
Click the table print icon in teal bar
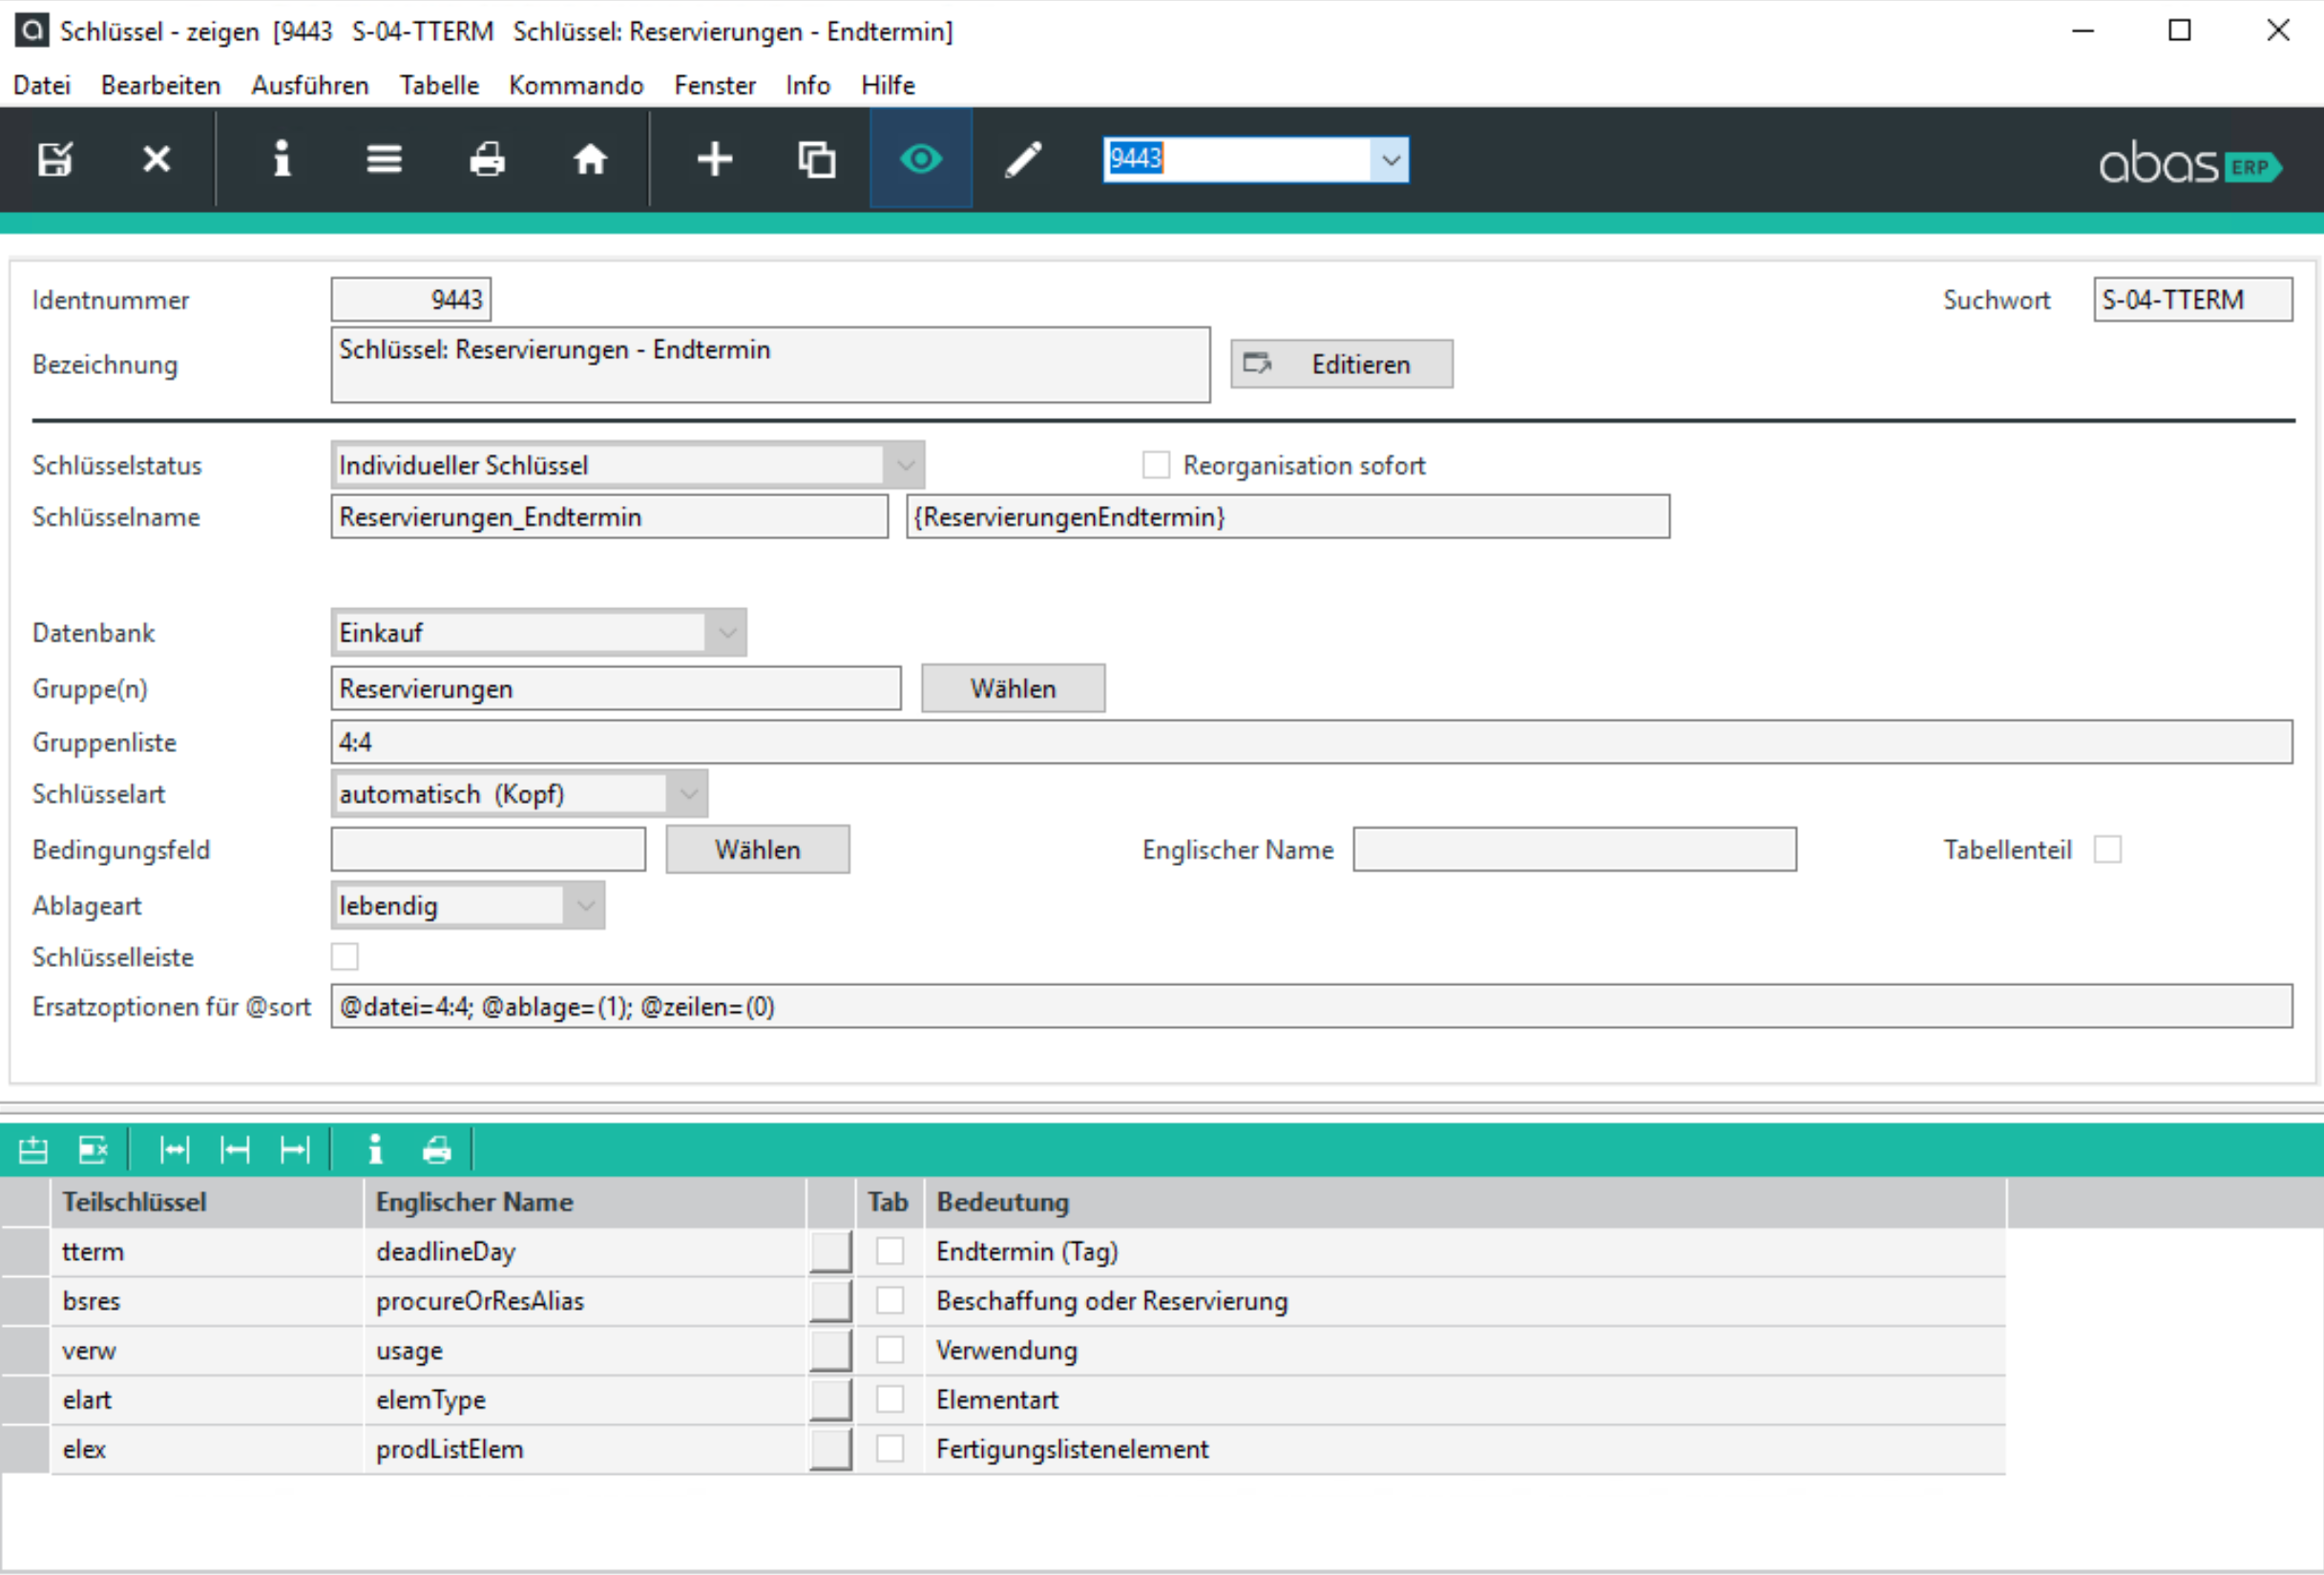[437, 1150]
